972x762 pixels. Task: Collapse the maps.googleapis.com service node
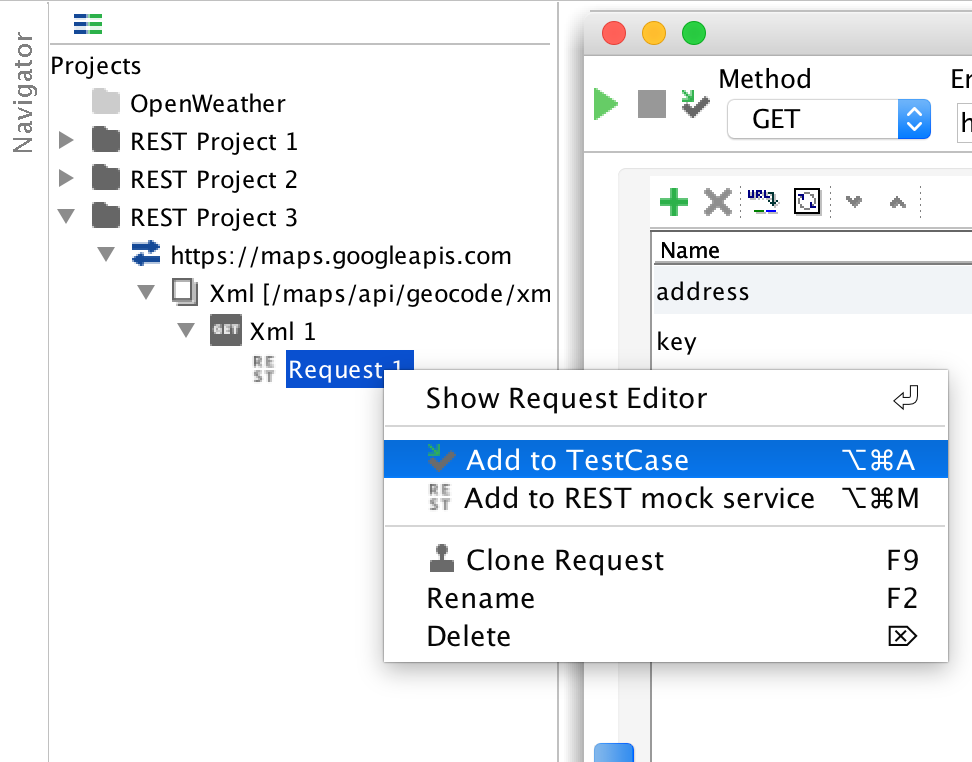[107, 254]
